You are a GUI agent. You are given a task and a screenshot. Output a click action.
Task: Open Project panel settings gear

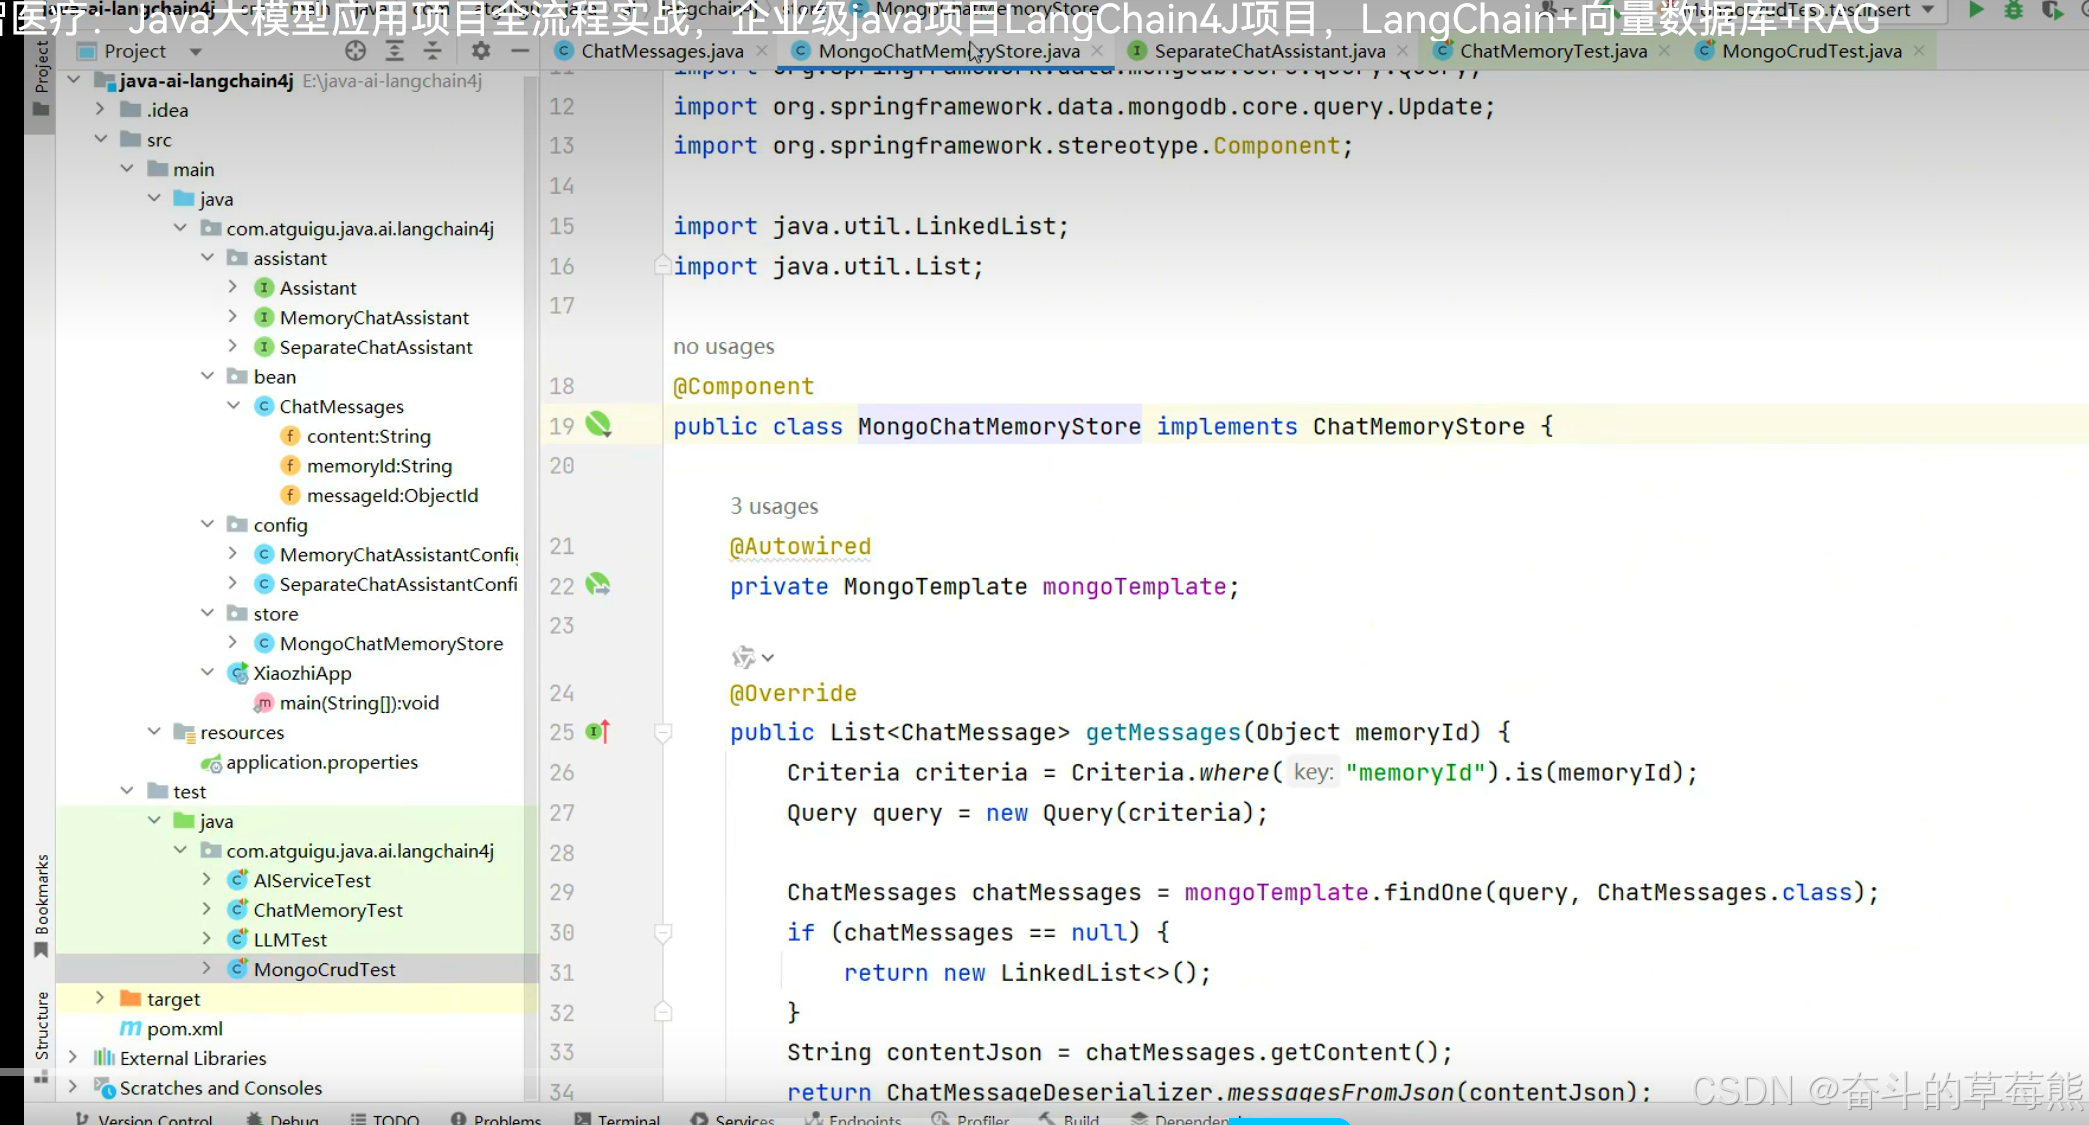point(481,51)
